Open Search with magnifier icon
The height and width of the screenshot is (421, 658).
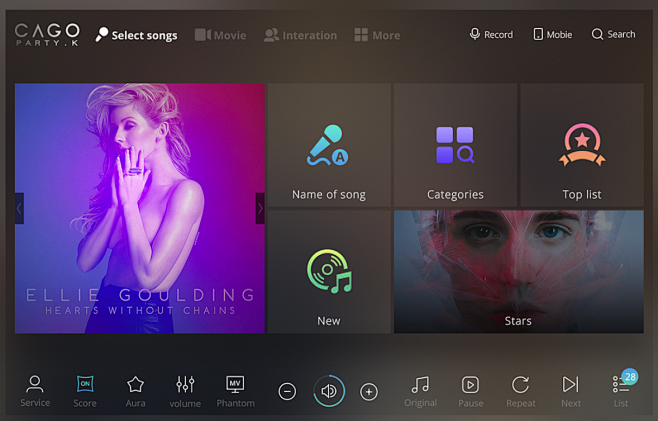pos(613,34)
